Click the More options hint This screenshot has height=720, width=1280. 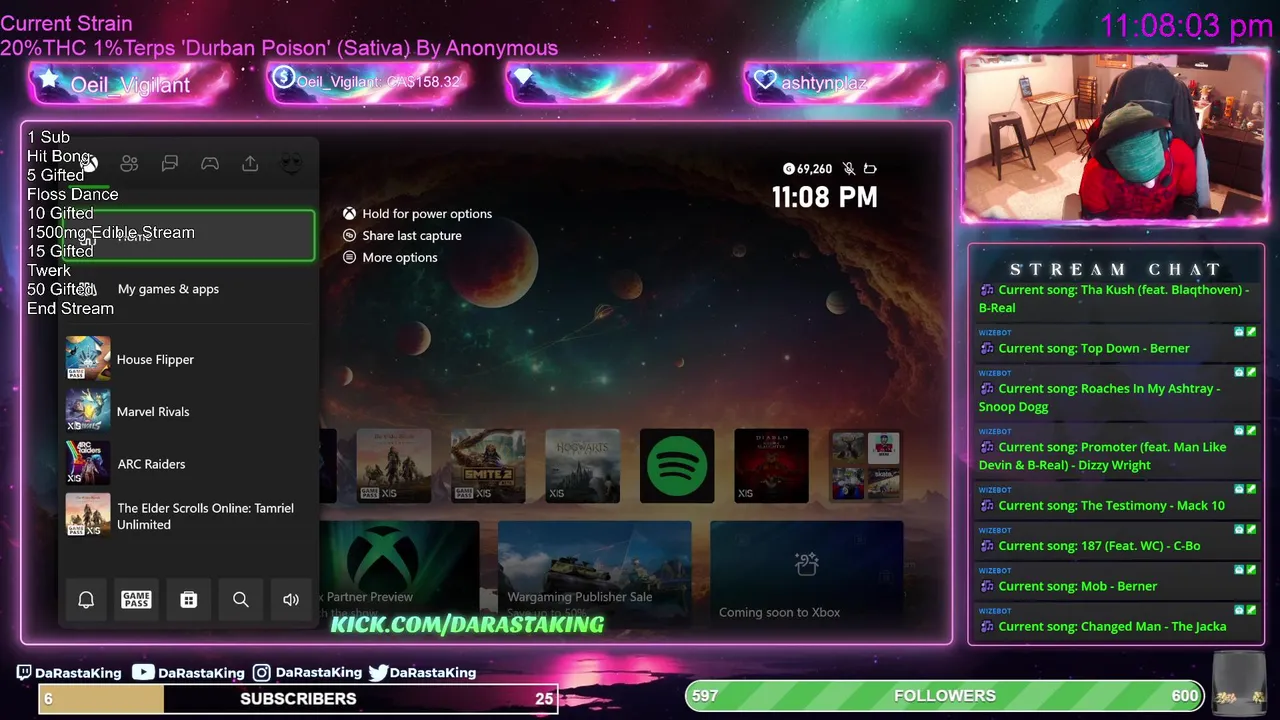click(390, 258)
